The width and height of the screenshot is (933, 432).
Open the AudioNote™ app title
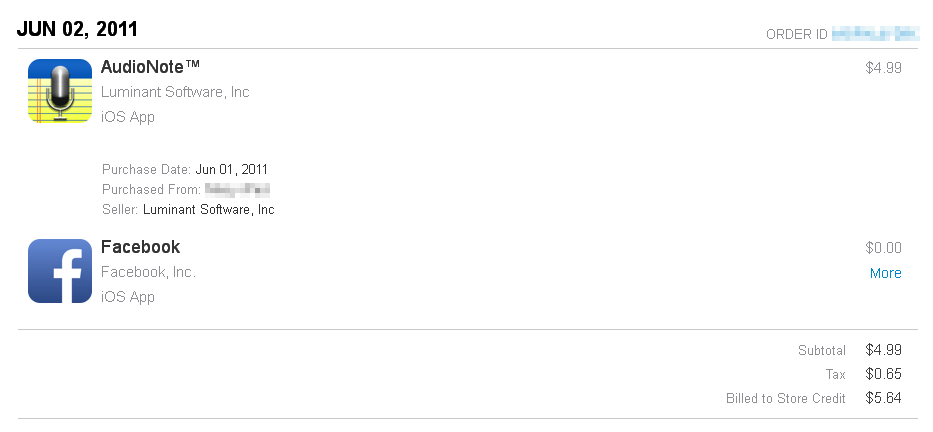tap(151, 67)
